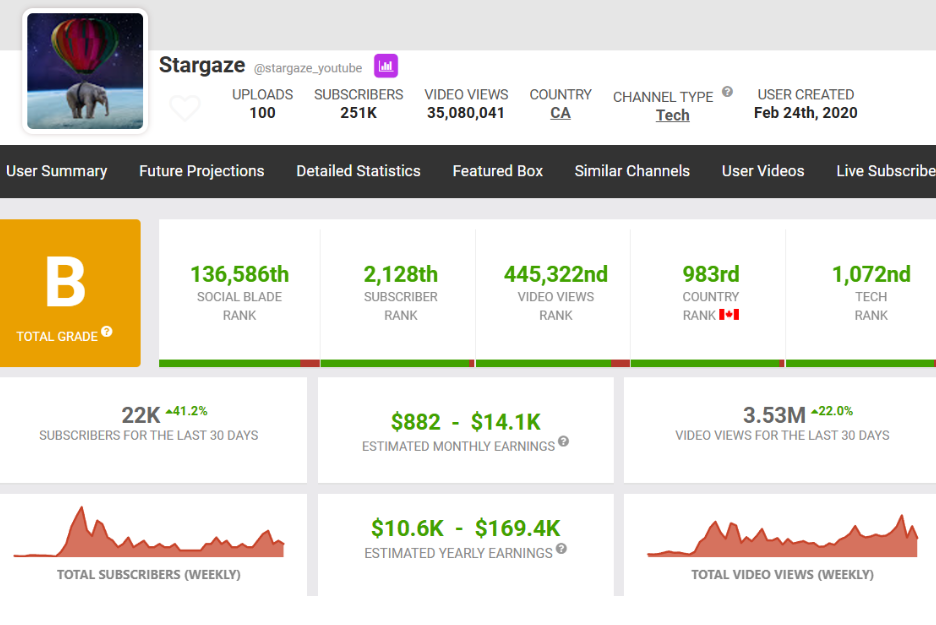The image size is (936, 625).
Task: Switch to Future Projections tab
Action: pyautogui.click(x=201, y=171)
